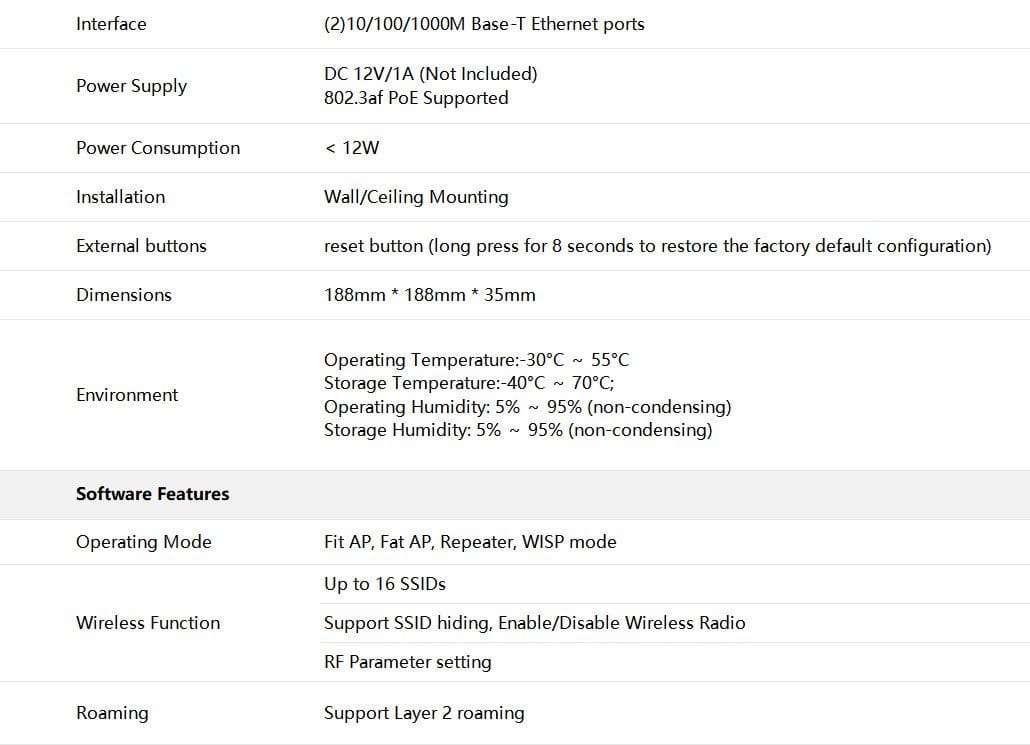
Task: Click the Environment row label
Action: (127, 395)
